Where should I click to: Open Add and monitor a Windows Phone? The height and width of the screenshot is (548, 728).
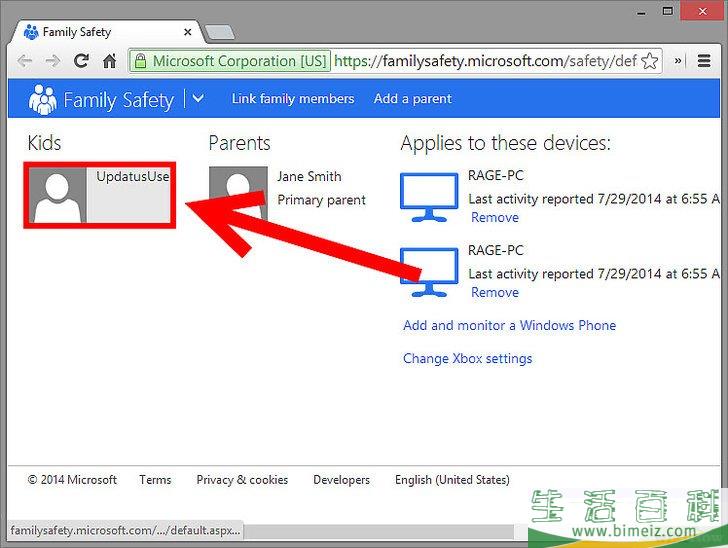509,325
